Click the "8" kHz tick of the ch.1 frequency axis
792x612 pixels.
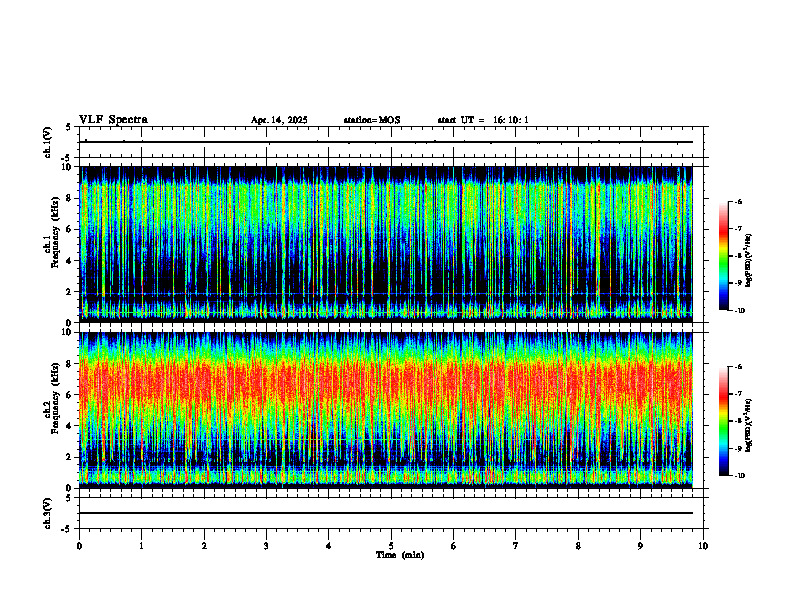(x=70, y=198)
